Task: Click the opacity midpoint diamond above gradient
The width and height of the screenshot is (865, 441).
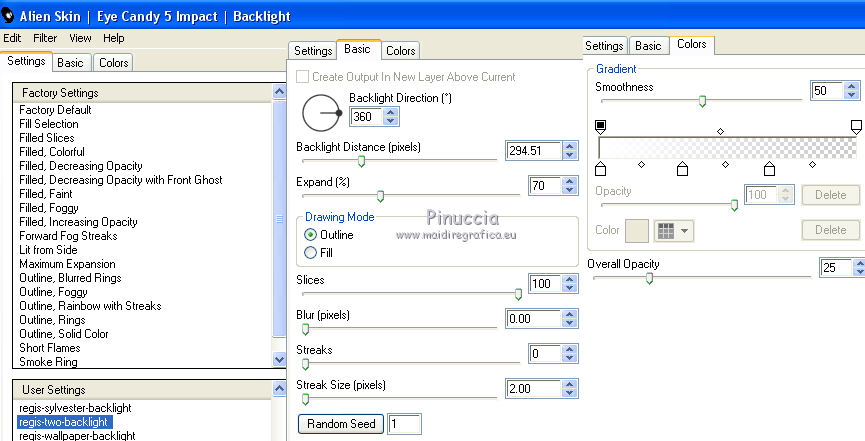Action: click(x=720, y=131)
